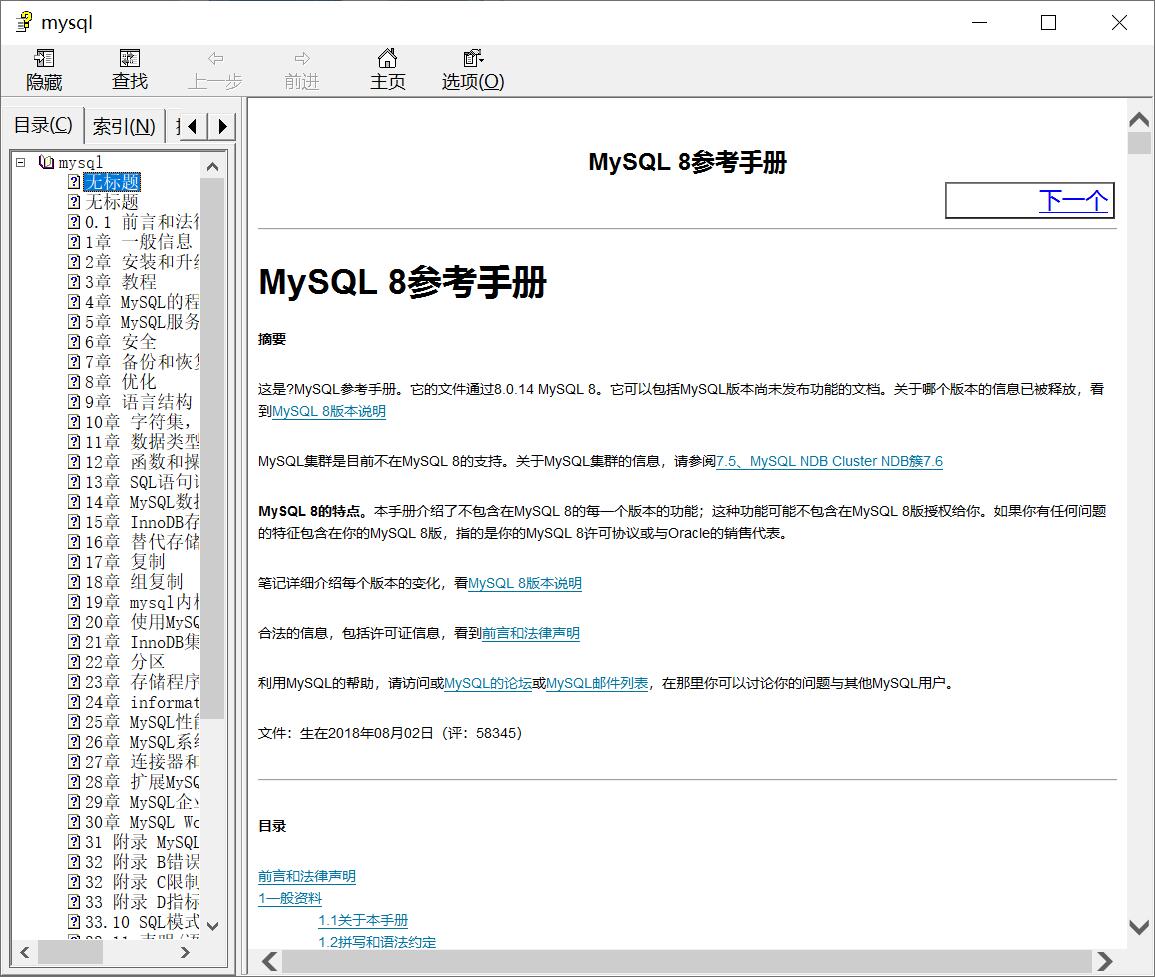The width and height of the screenshot is (1155, 977).
Task: Select the 目录(C) tab
Action: [43, 125]
